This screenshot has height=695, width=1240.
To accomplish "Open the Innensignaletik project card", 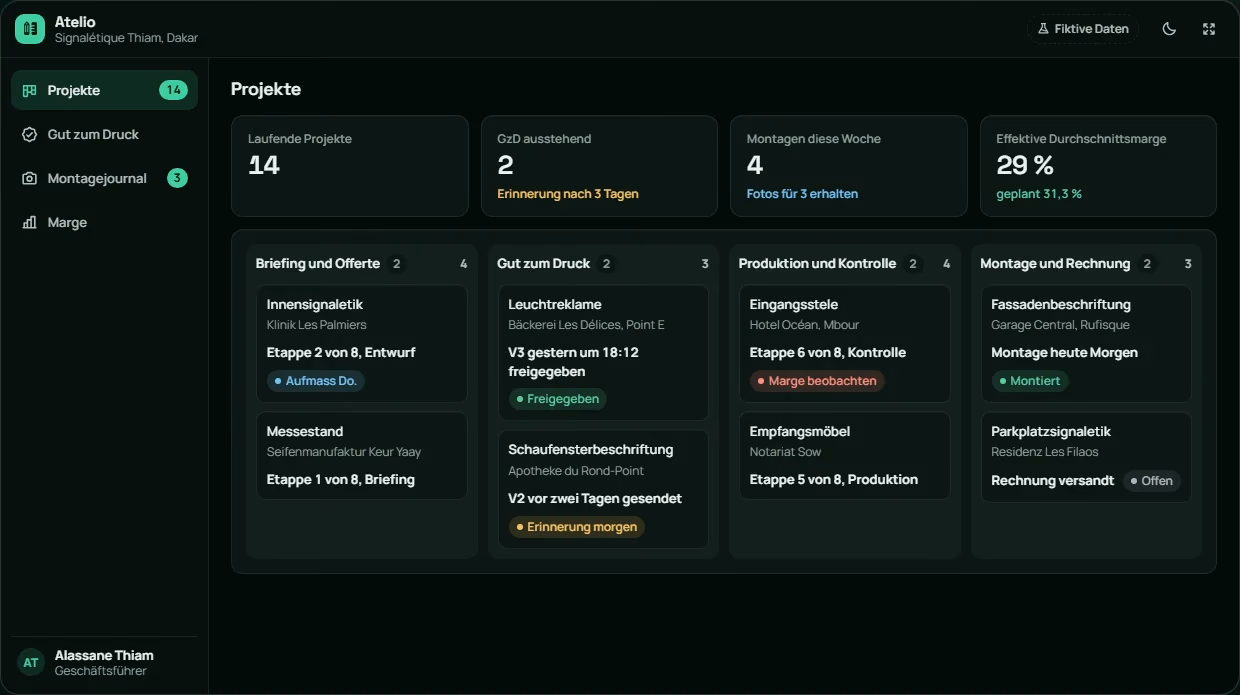I will pos(361,344).
